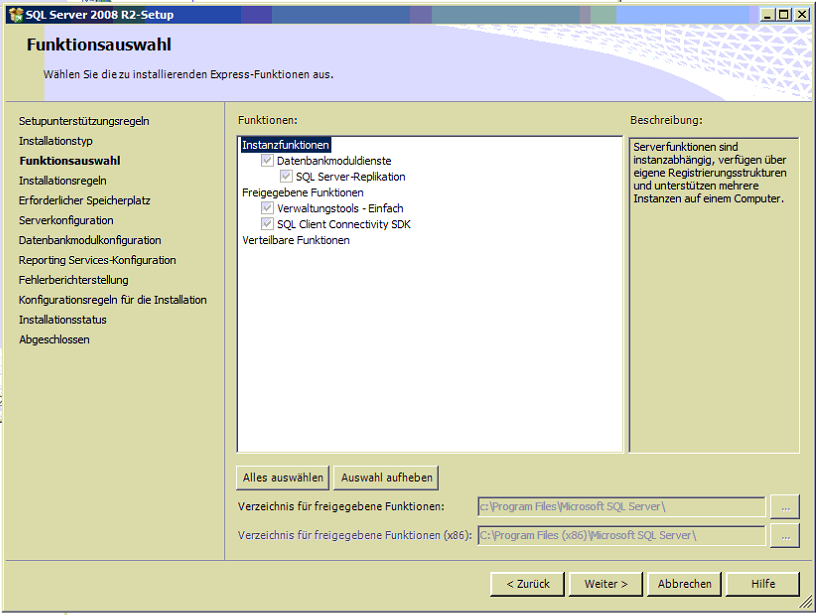This screenshot has height=615, width=816.
Task: Select the Installationsstatus step
Action: click(62, 319)
